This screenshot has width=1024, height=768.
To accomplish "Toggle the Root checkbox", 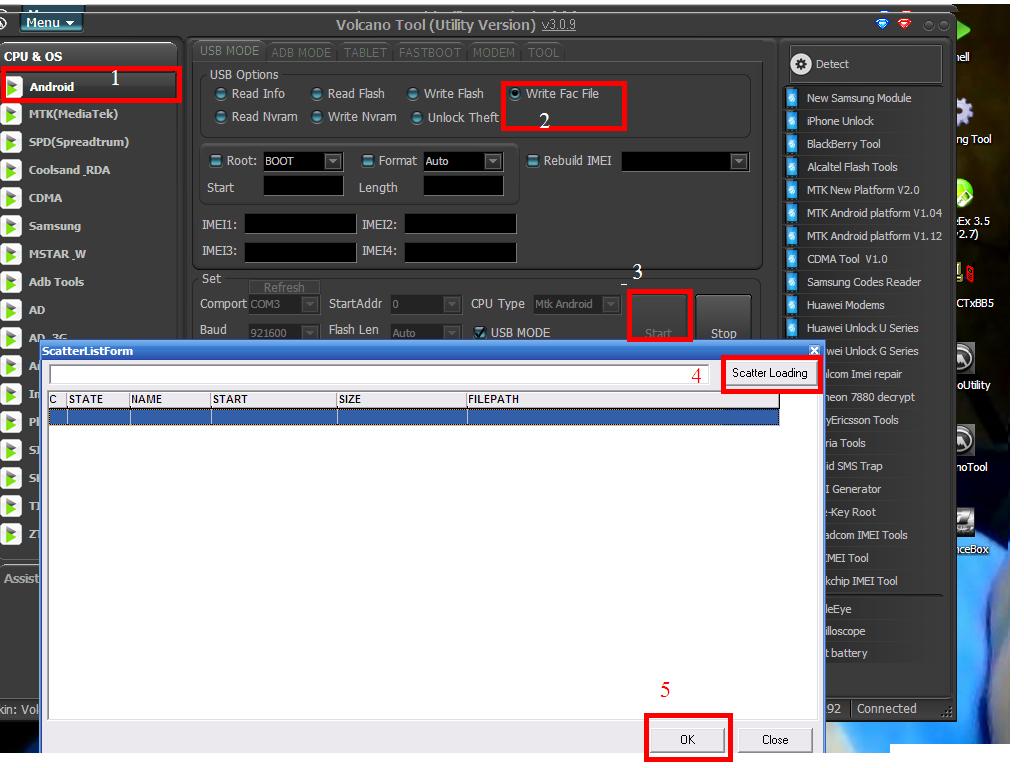I will tap(216, 161).
